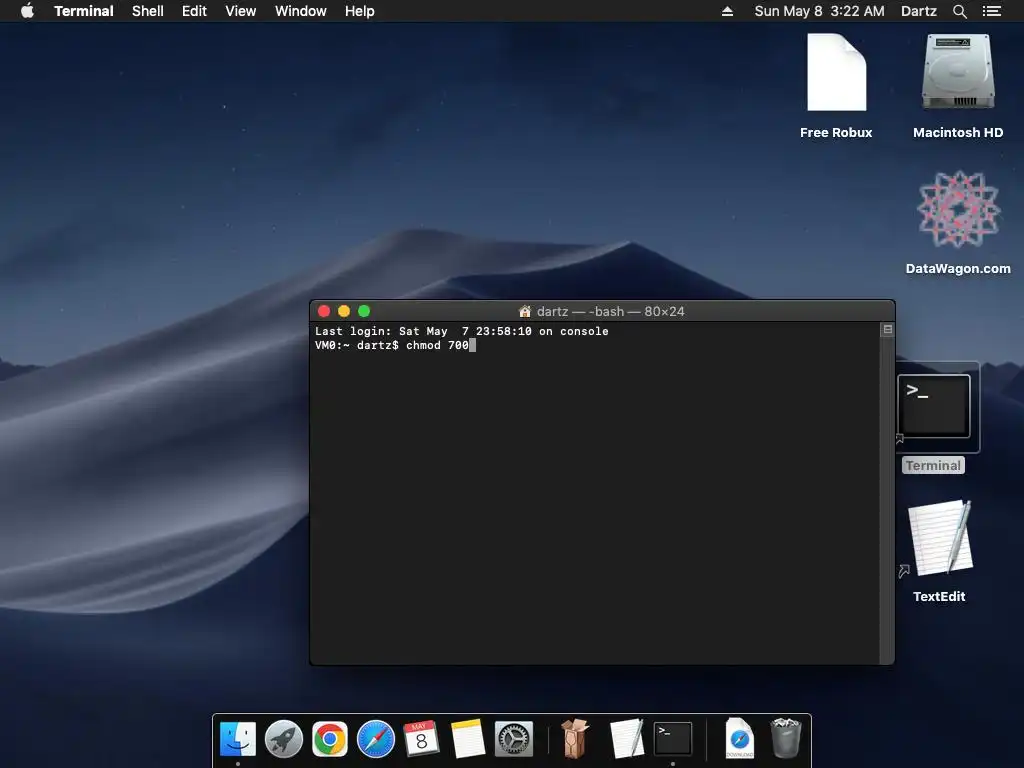Image resolution: width=1024 pixels, height=768 pixels.
Task: Open the Apple menu
Action: pos(27,11)
